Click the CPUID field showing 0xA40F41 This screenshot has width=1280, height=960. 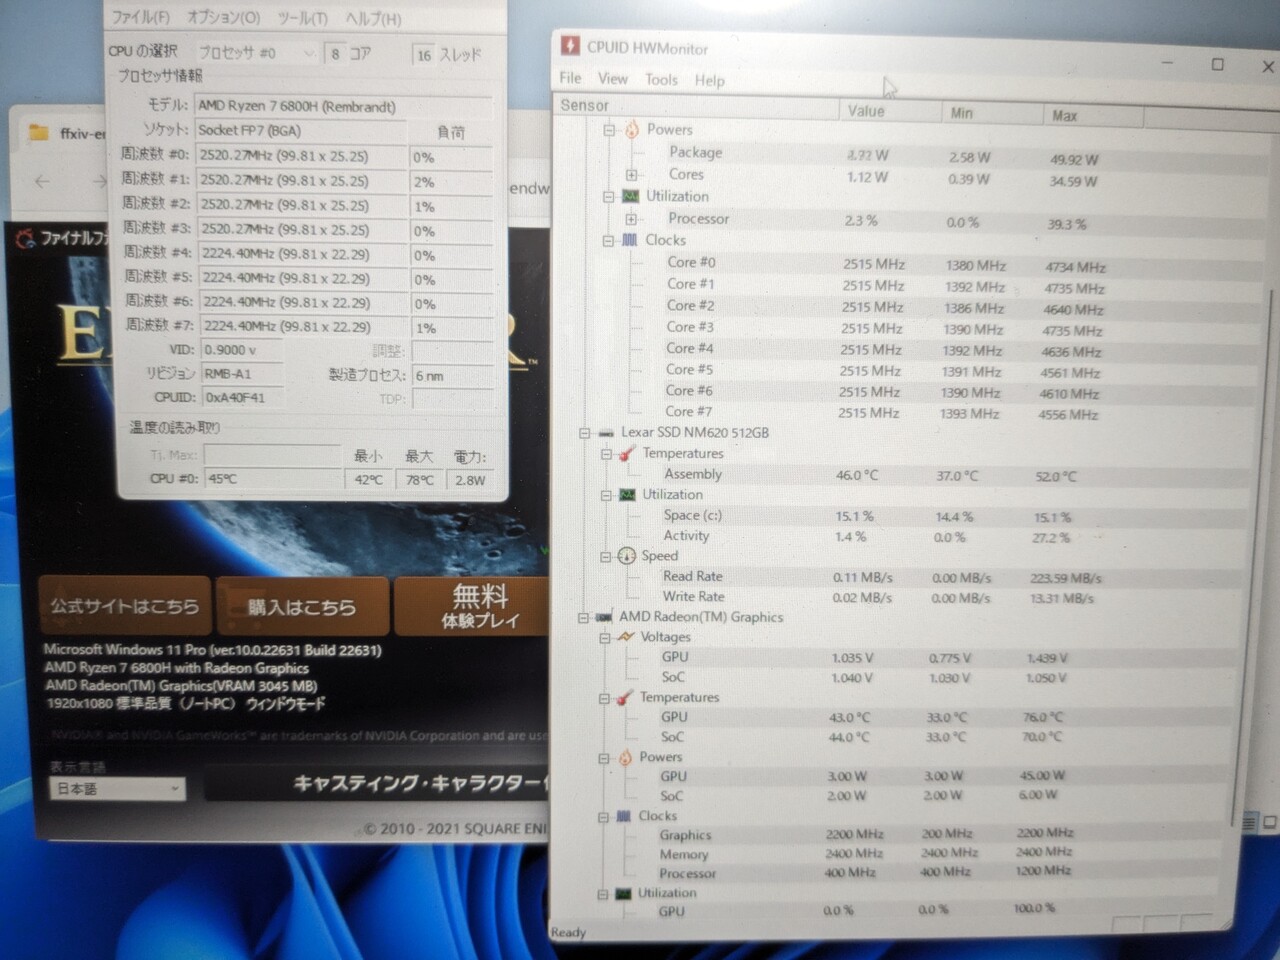pyautogui.click(x=241, y=397)
